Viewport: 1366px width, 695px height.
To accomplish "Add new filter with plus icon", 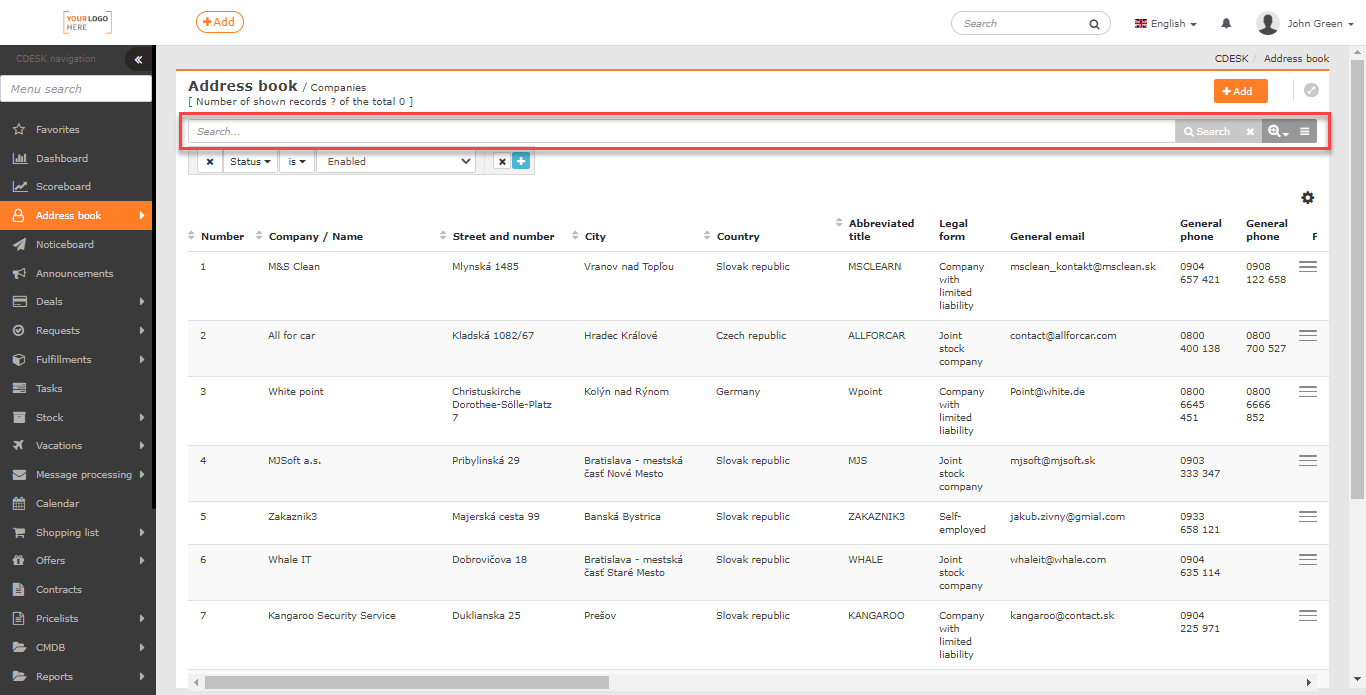I will point(521,161).
